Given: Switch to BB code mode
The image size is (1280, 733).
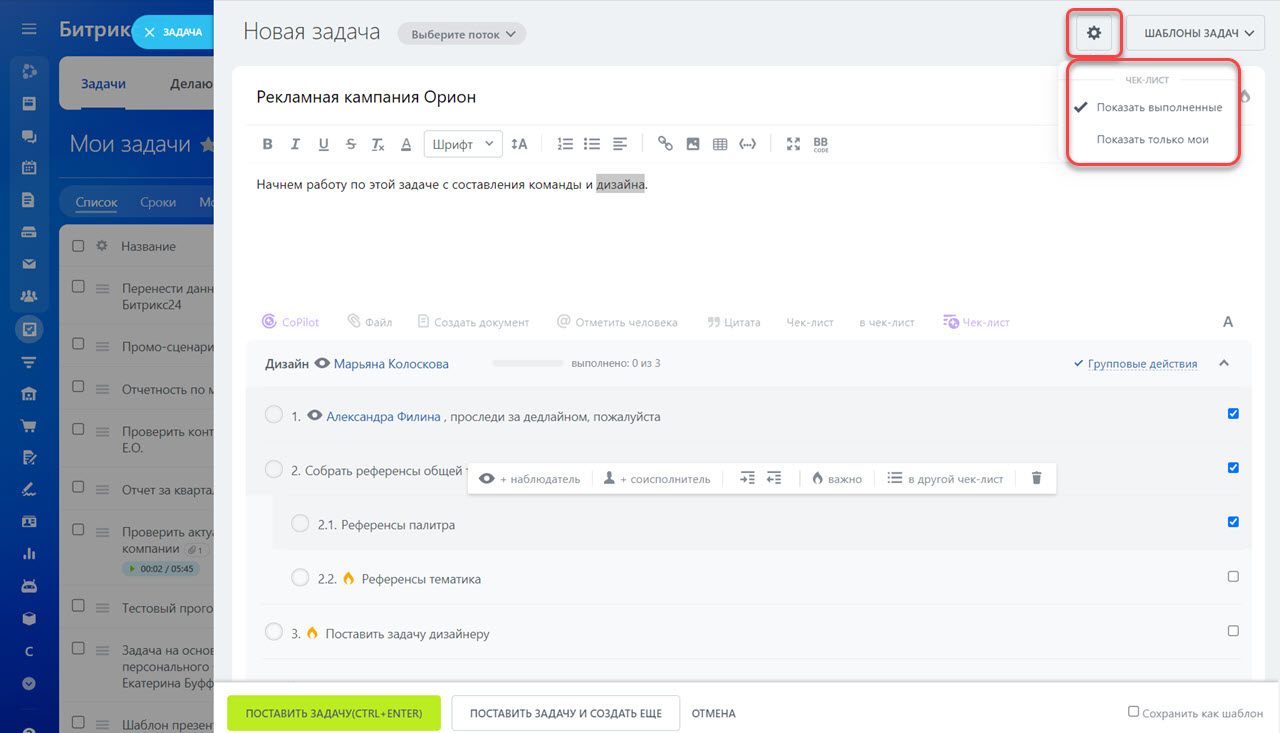Looking at the screenshot, I should pos(820,144).
